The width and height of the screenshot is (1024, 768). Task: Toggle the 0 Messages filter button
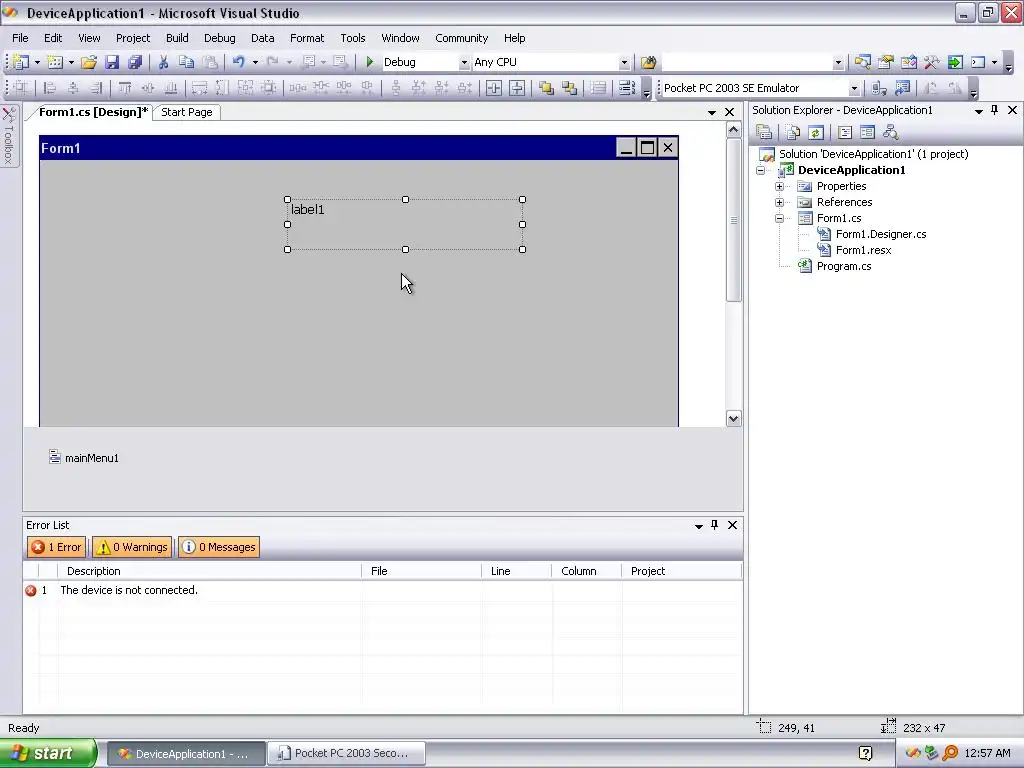click(x=219, y=547)
